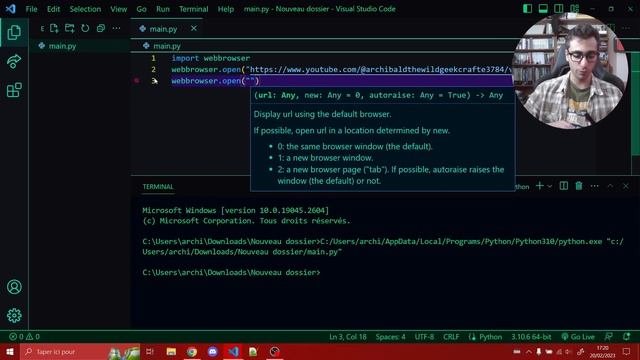Image resolution: width=640 pixels, height=360 pixels.
Task: Open main.py in the Explorer tree
Action: point(62,46)
